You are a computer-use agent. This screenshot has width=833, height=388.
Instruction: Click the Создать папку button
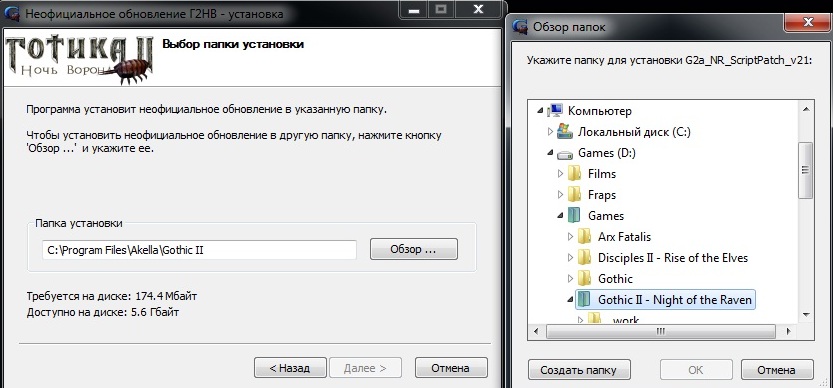(579, 370)
